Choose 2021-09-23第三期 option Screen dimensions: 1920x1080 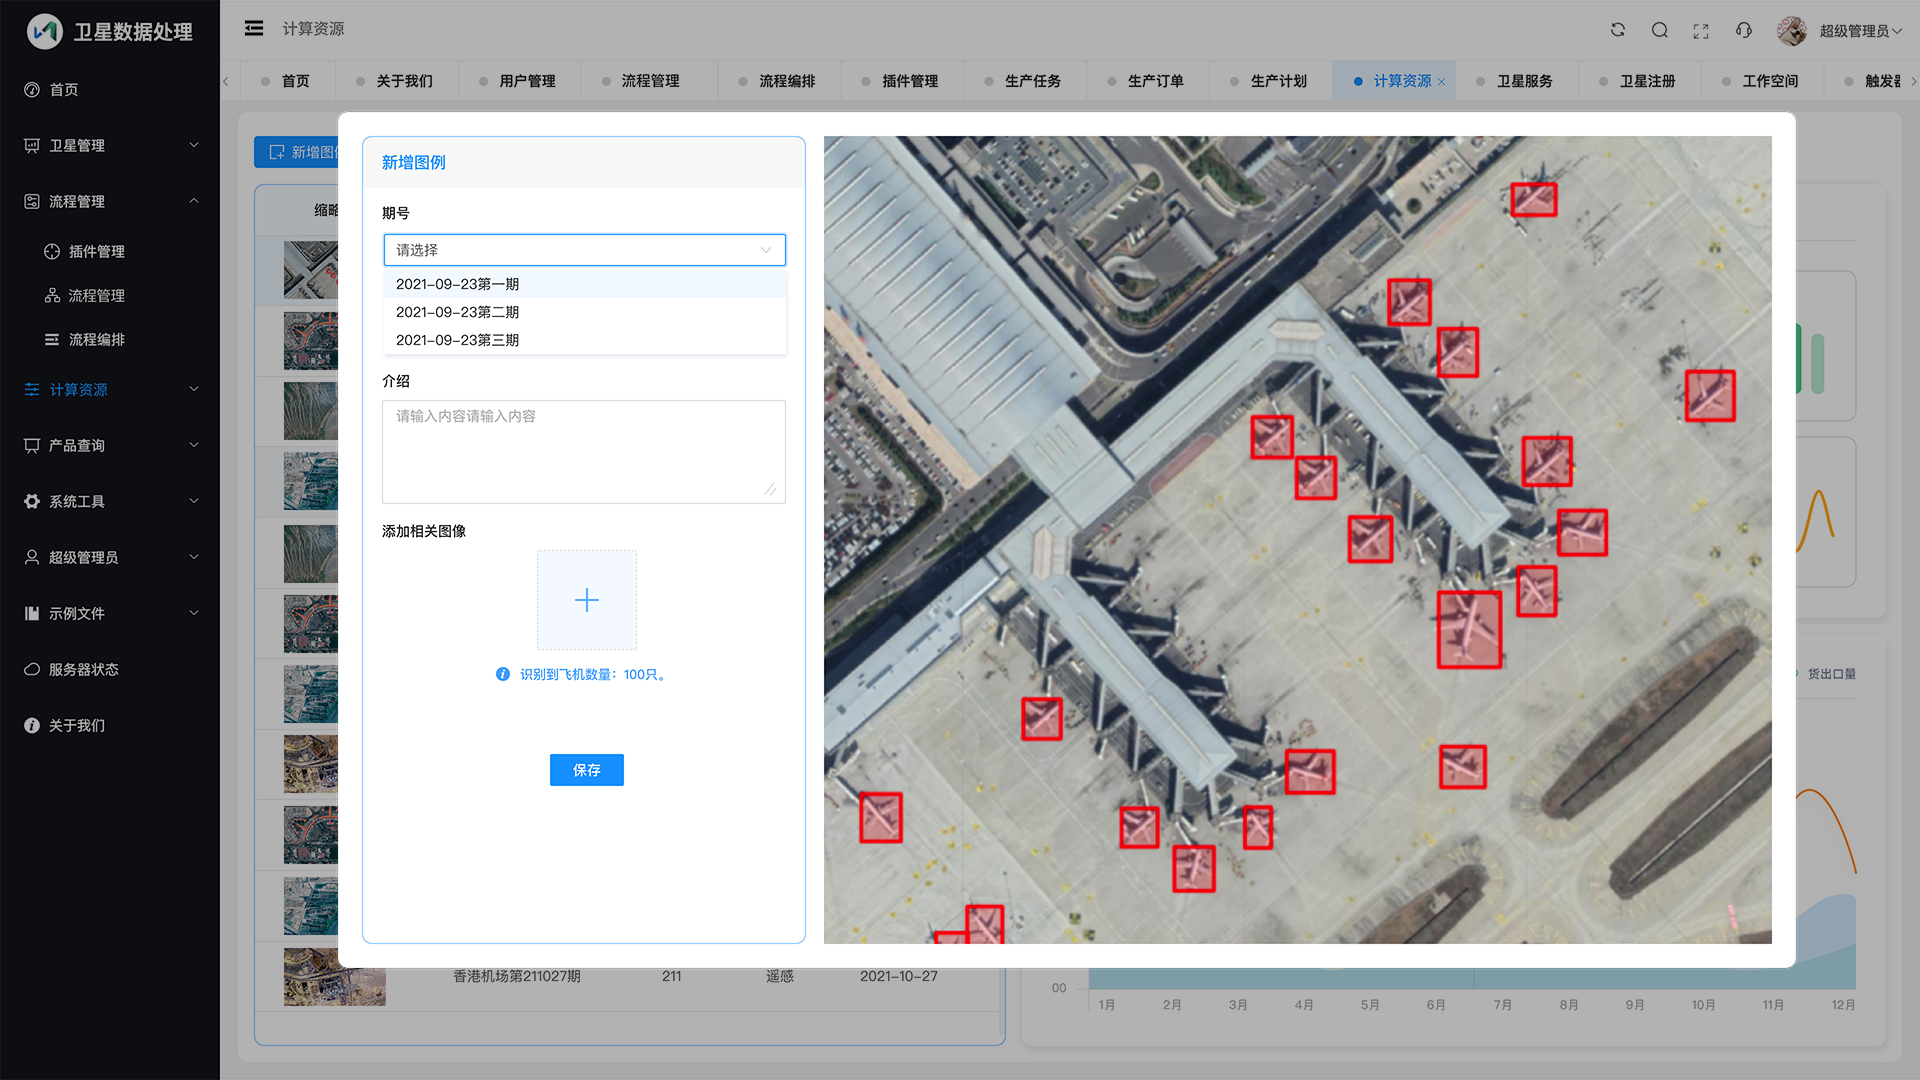coord(585,340)
